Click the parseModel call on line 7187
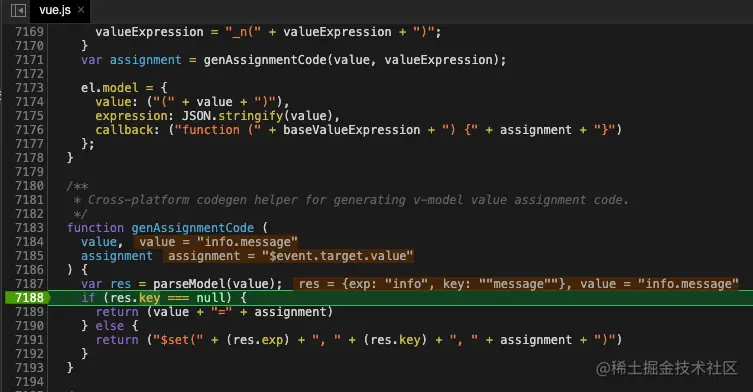The width and height of the screenshot is (753, 392). [189, 284]
